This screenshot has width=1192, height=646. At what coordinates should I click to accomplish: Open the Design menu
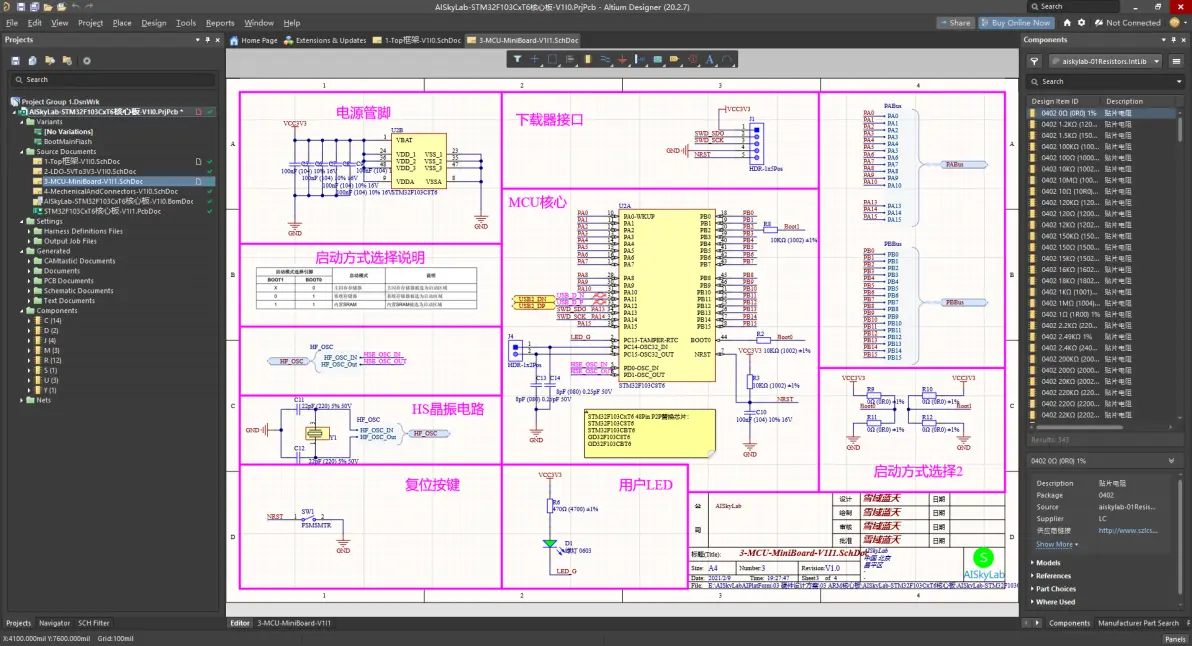coord(154,23)
